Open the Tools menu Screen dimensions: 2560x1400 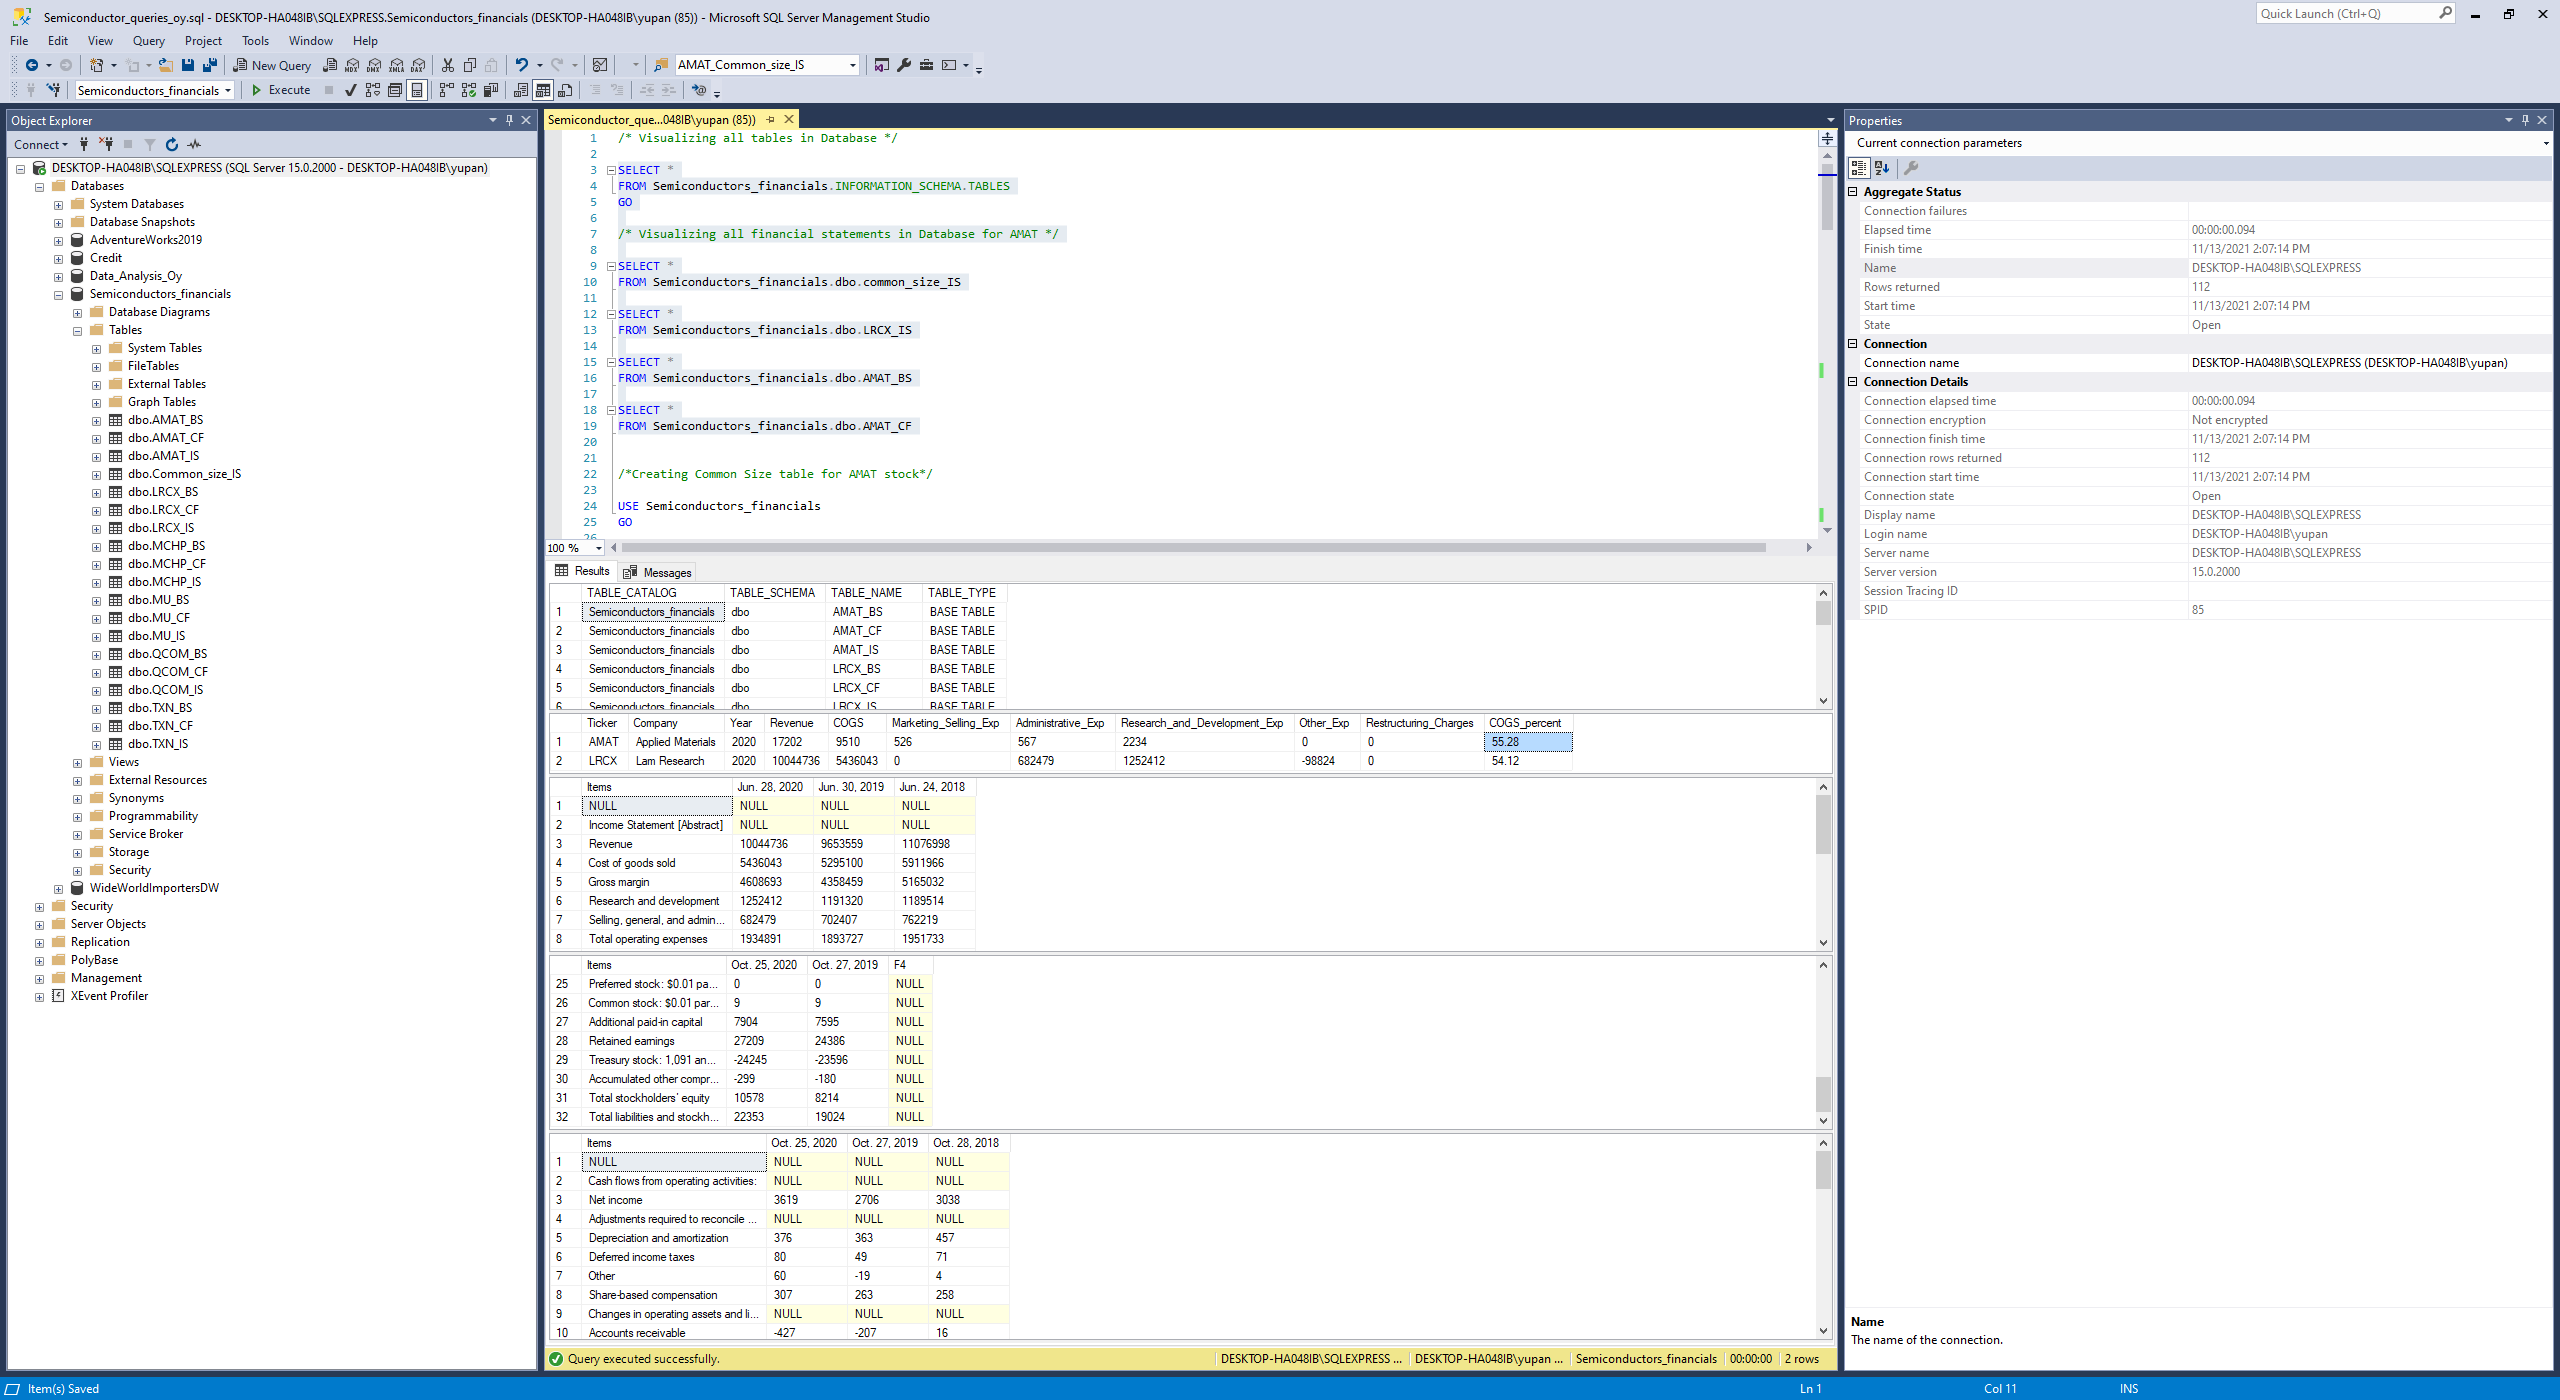point(255,41)
